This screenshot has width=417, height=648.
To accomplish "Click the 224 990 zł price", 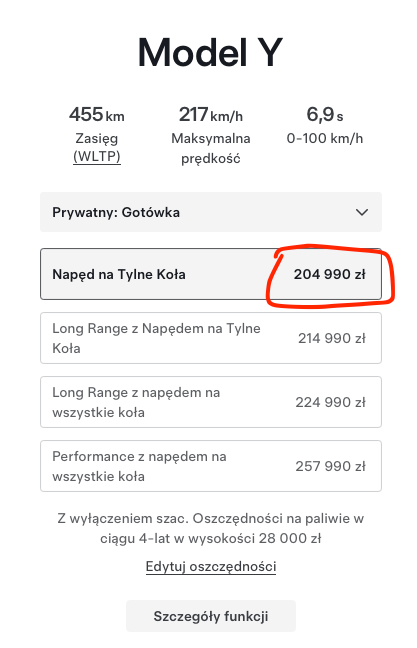I will (331, 402).
